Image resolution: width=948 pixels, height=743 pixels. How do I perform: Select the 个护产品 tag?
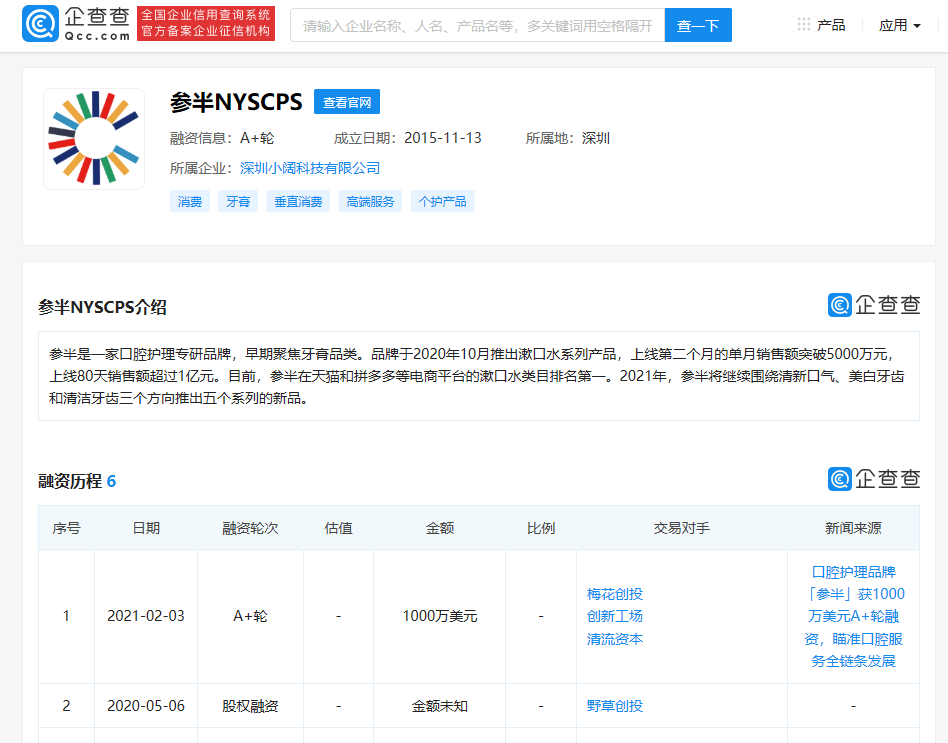click(x=443, y=201)
